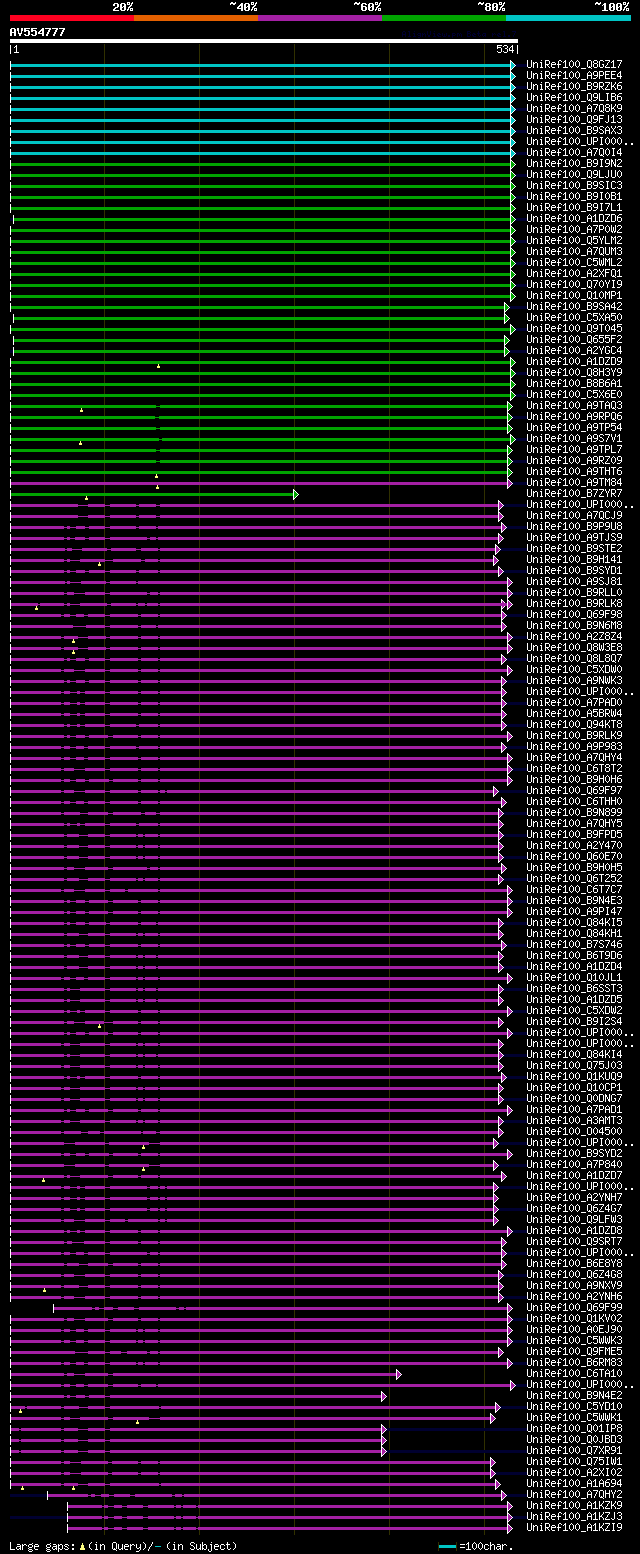Click the UniRef100_A7QCJ9 label
Viewport: 640px width, 1554px height.
(x=574, y=515)
